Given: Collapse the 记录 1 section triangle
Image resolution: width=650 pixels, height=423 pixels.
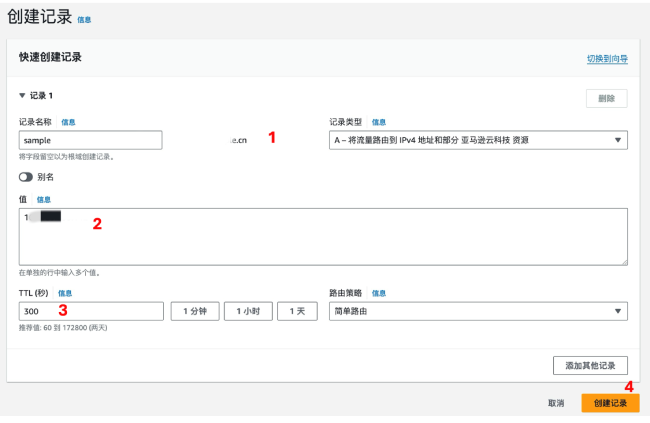Looking at the screenshot, I should click(x=22, y=96).
